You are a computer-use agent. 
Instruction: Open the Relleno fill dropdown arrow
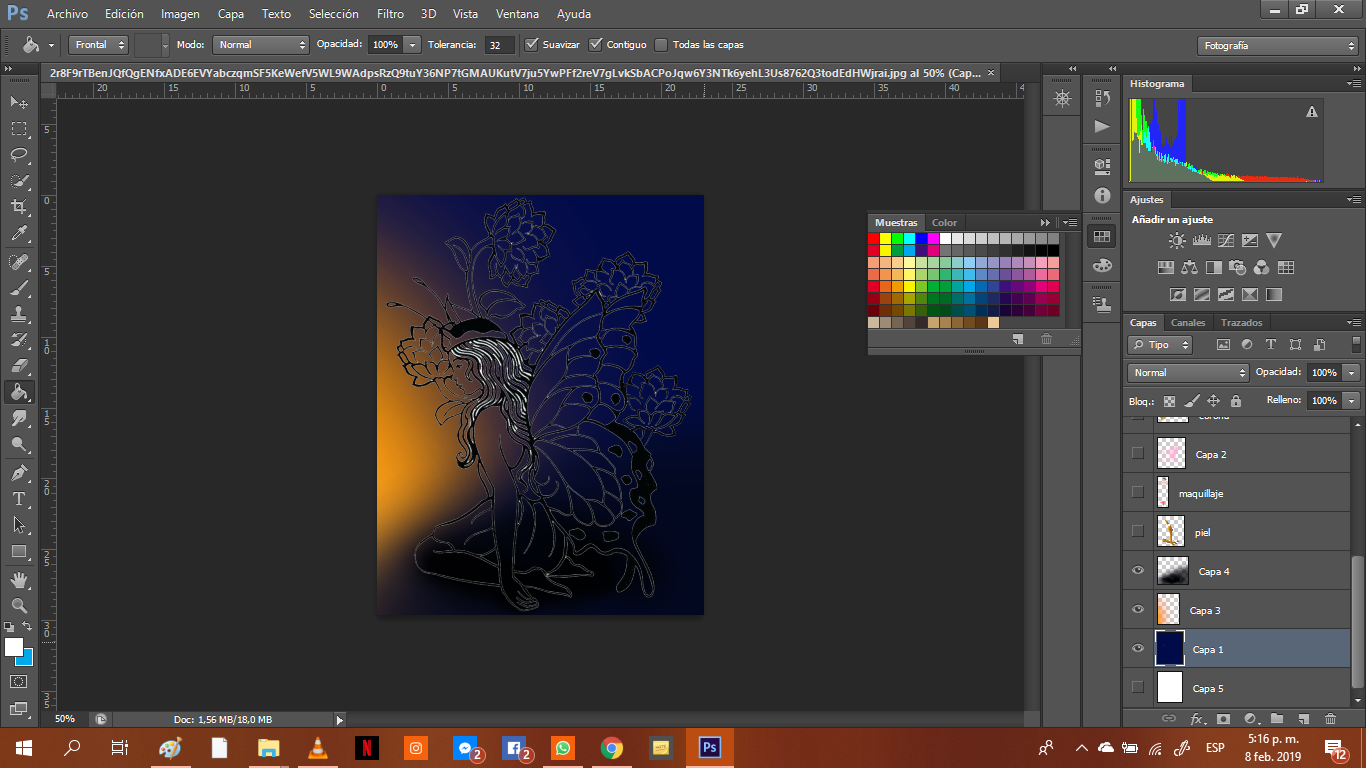click(x=1352, y=401)
